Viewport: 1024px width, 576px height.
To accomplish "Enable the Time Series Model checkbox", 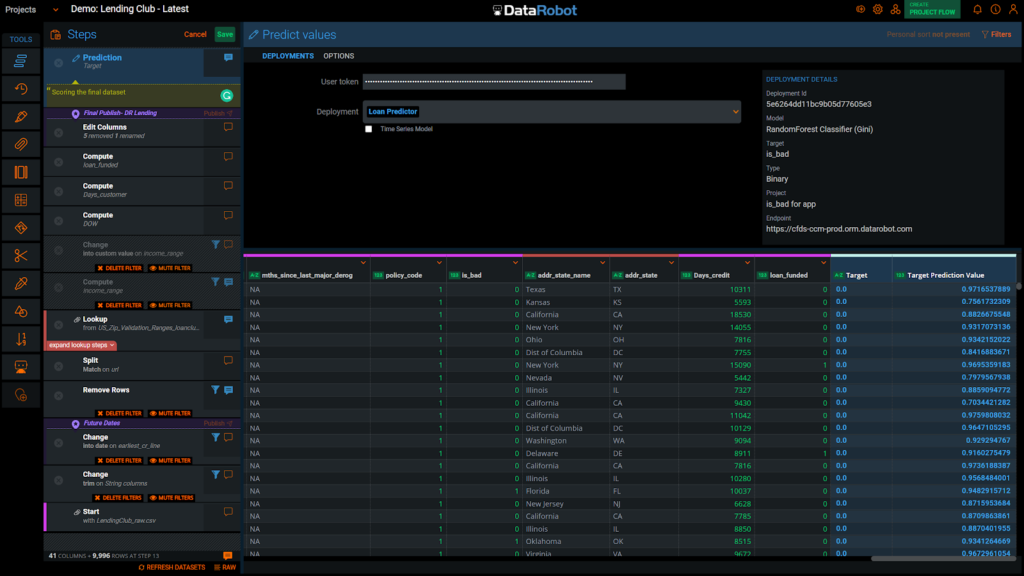I will tap(369, 129).
